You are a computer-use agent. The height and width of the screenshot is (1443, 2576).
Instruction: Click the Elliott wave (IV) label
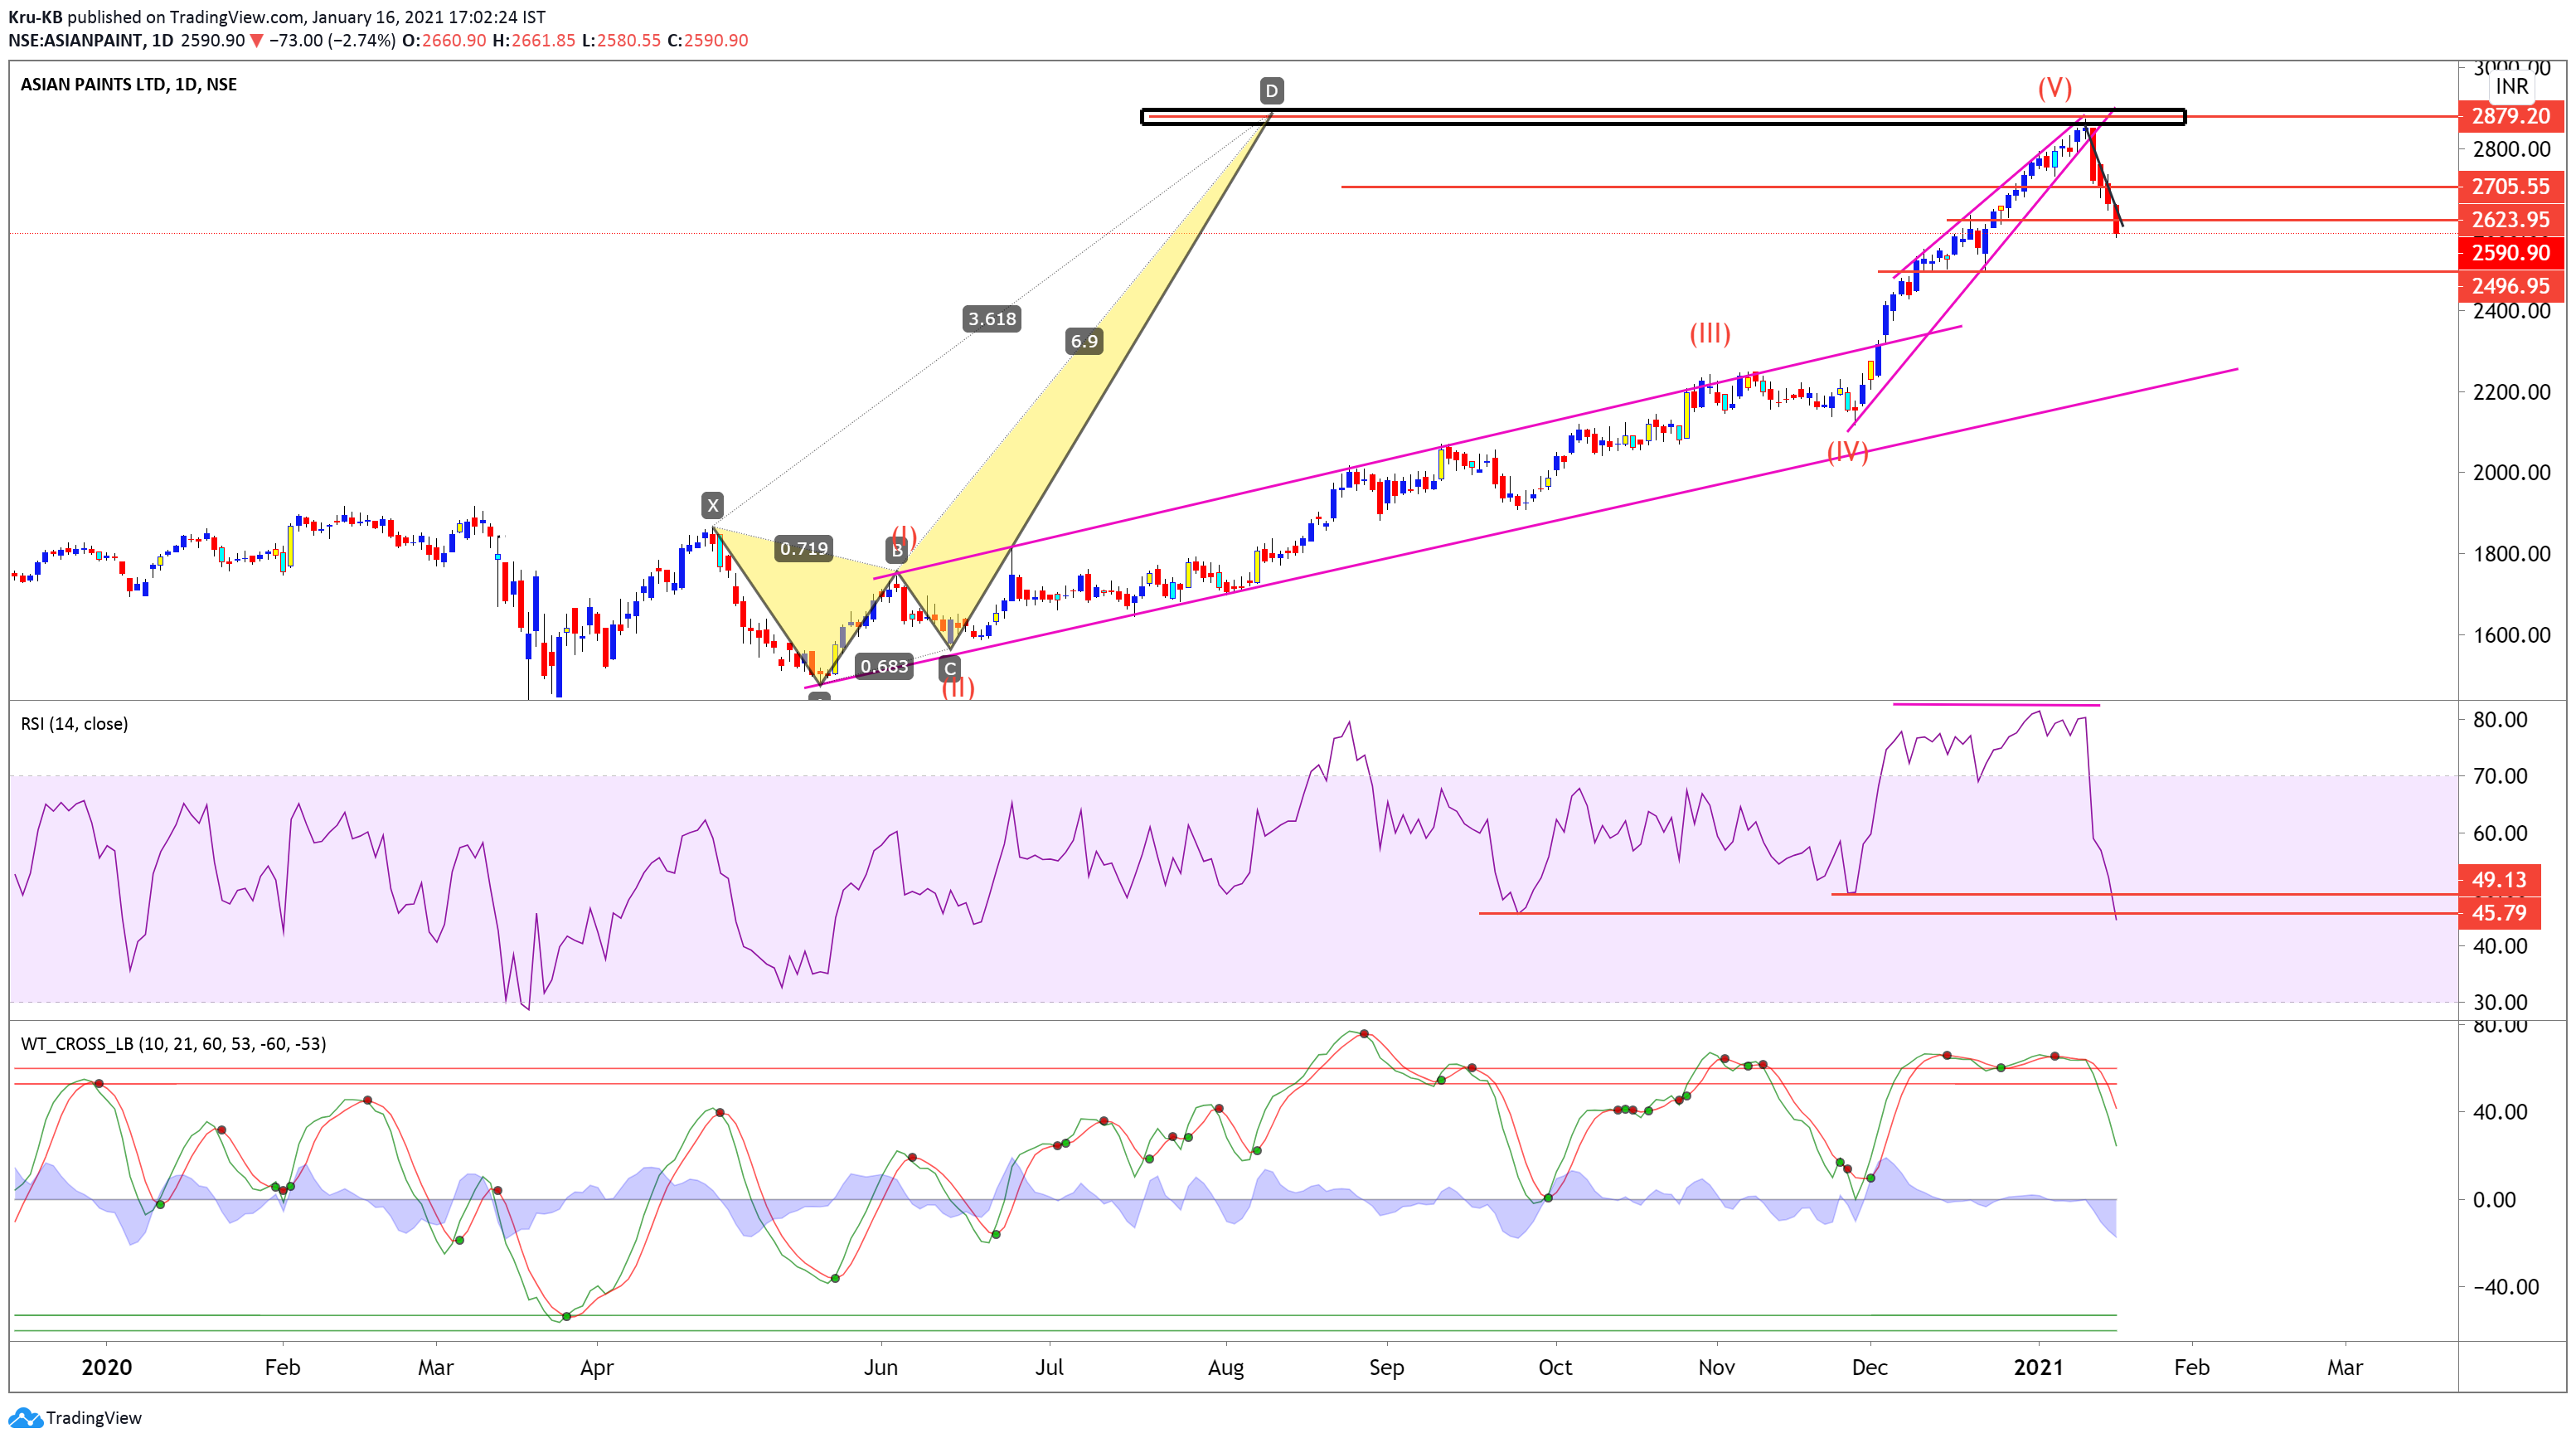coord(1847,452)
